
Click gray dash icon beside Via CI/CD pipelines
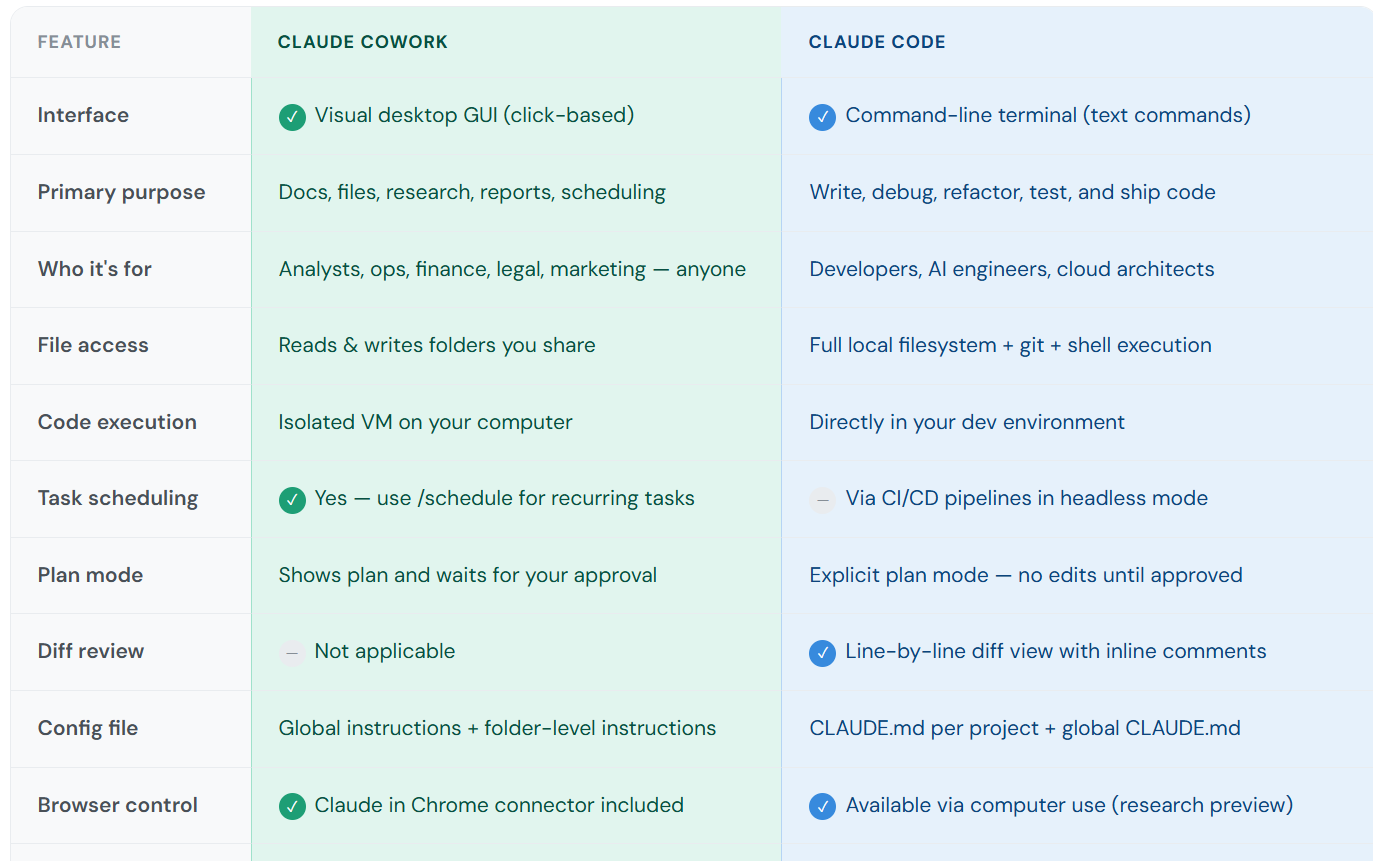click(822, 500)
